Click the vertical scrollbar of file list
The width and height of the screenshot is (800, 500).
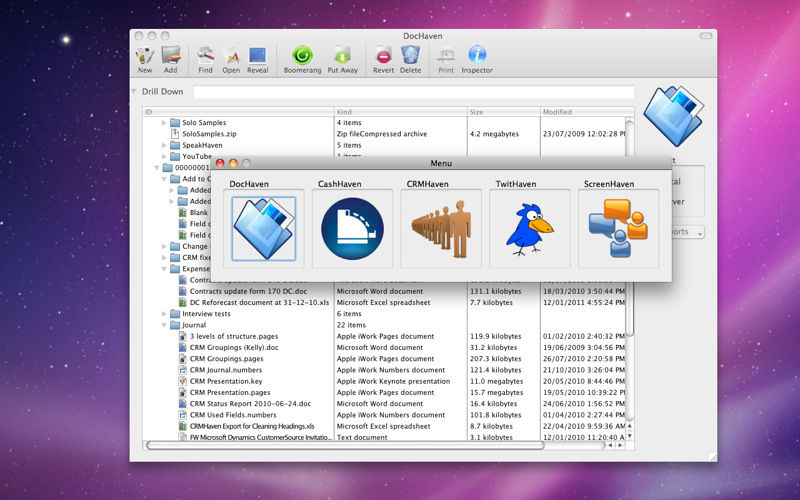click(x=630, y=228)
